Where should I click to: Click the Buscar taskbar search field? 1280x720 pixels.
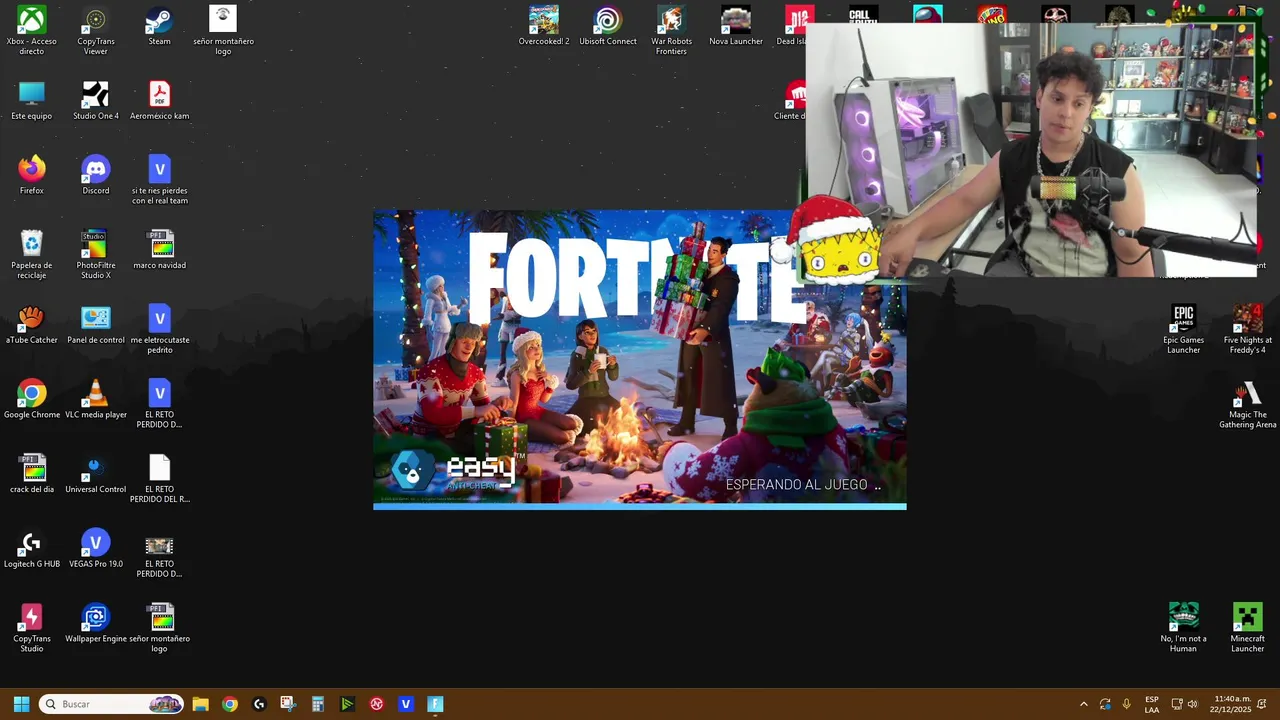[111, 704]
